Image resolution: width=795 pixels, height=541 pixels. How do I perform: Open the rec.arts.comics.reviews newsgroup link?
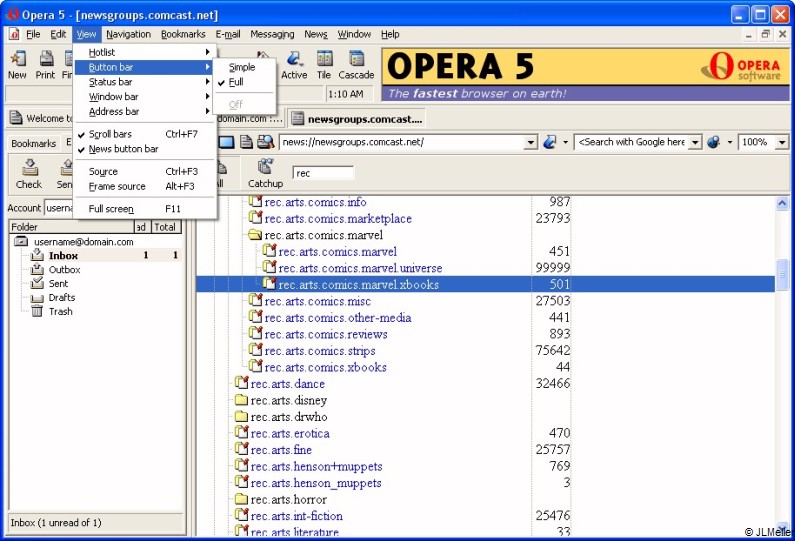tap(326, 334)
